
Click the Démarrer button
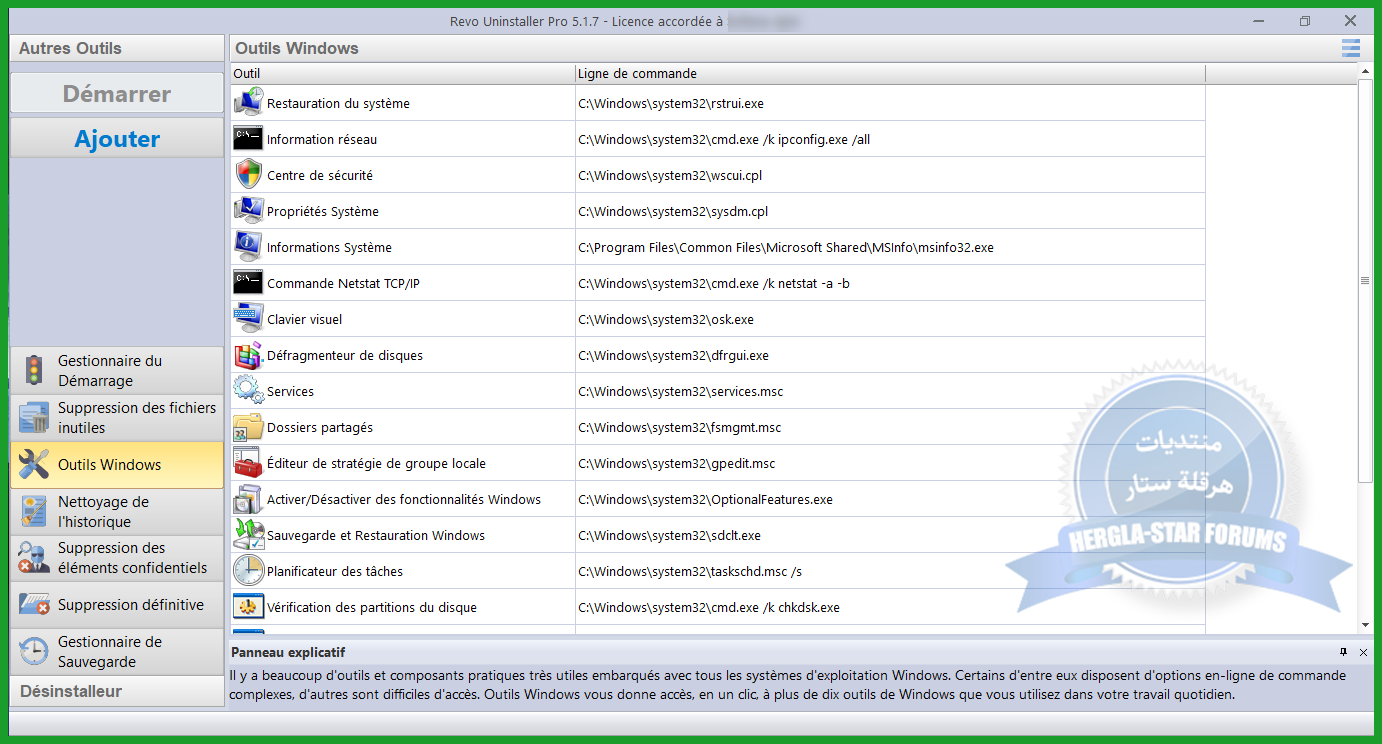click(x=117, y=94)
